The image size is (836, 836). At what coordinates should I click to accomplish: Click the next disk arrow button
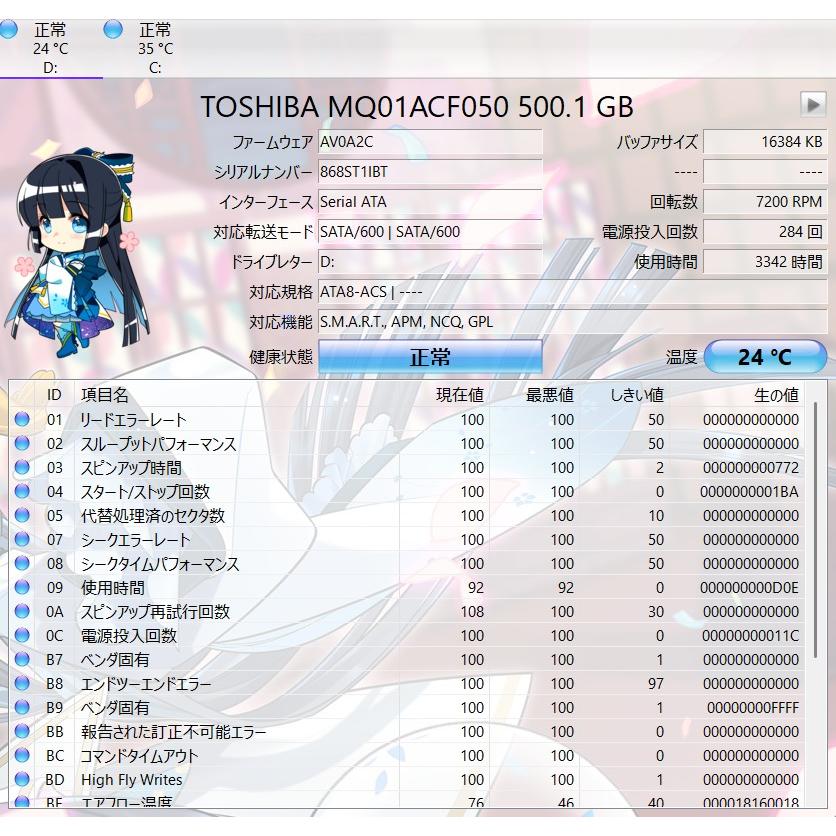pyautogui.click(x=813, y=104)
